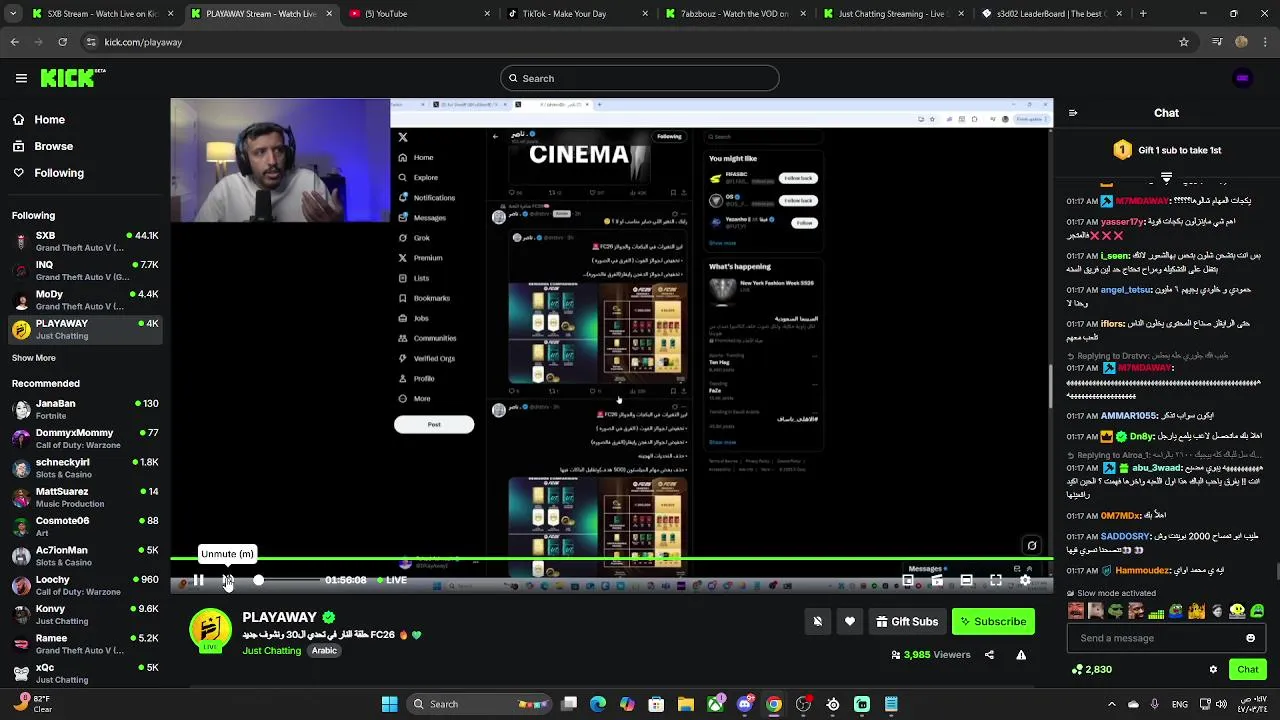View the 2,830 channel points
The width and height of the screenshot is (1280, 720).
pyautogui.click(x=1091, y=669)
